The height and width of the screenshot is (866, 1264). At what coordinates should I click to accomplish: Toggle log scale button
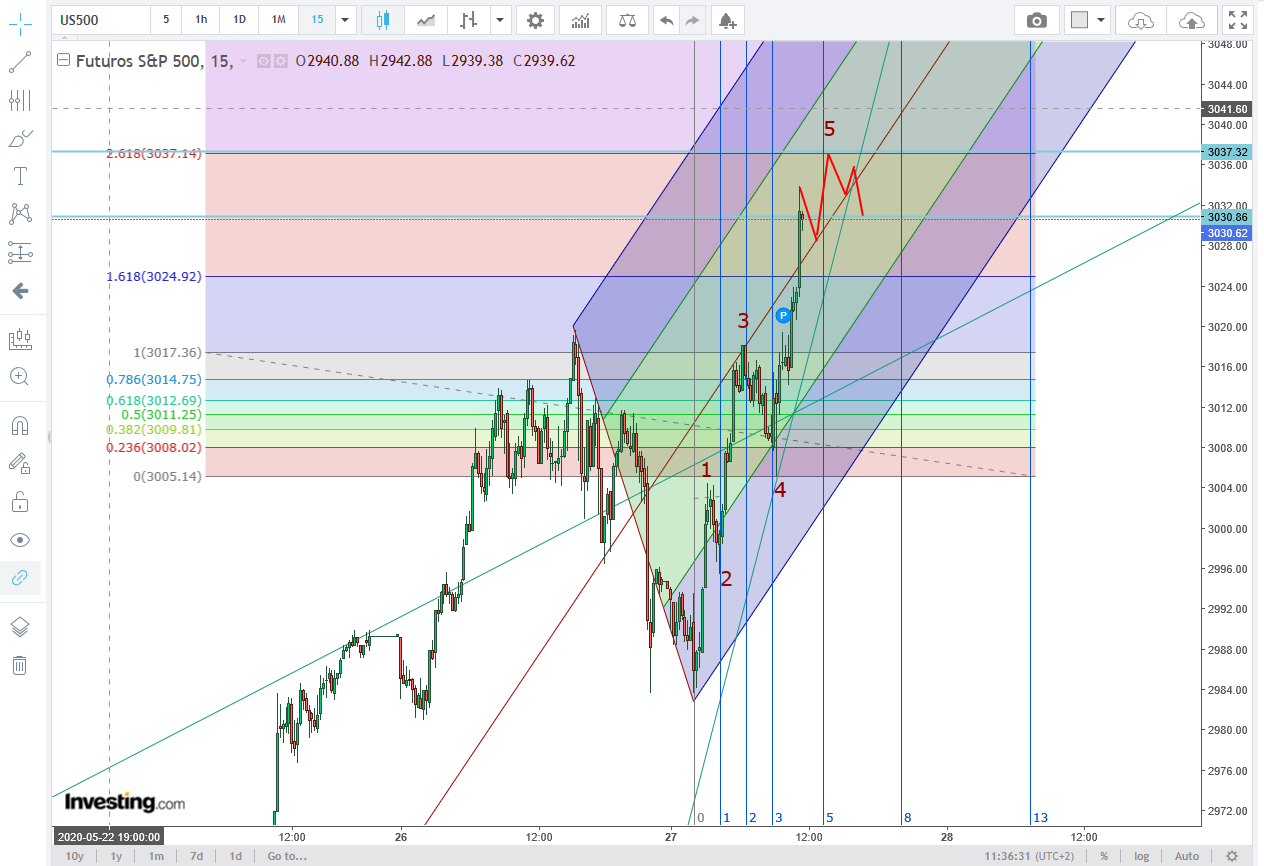1141,856
